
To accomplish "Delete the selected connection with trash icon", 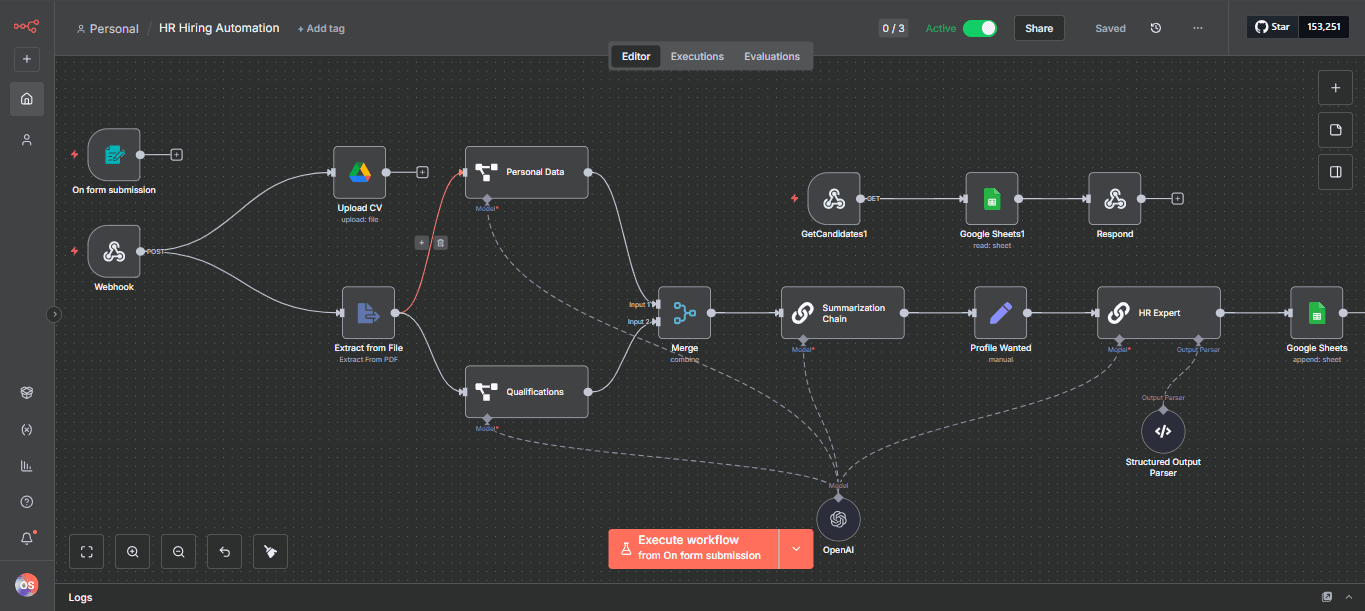I will (441, 242).
